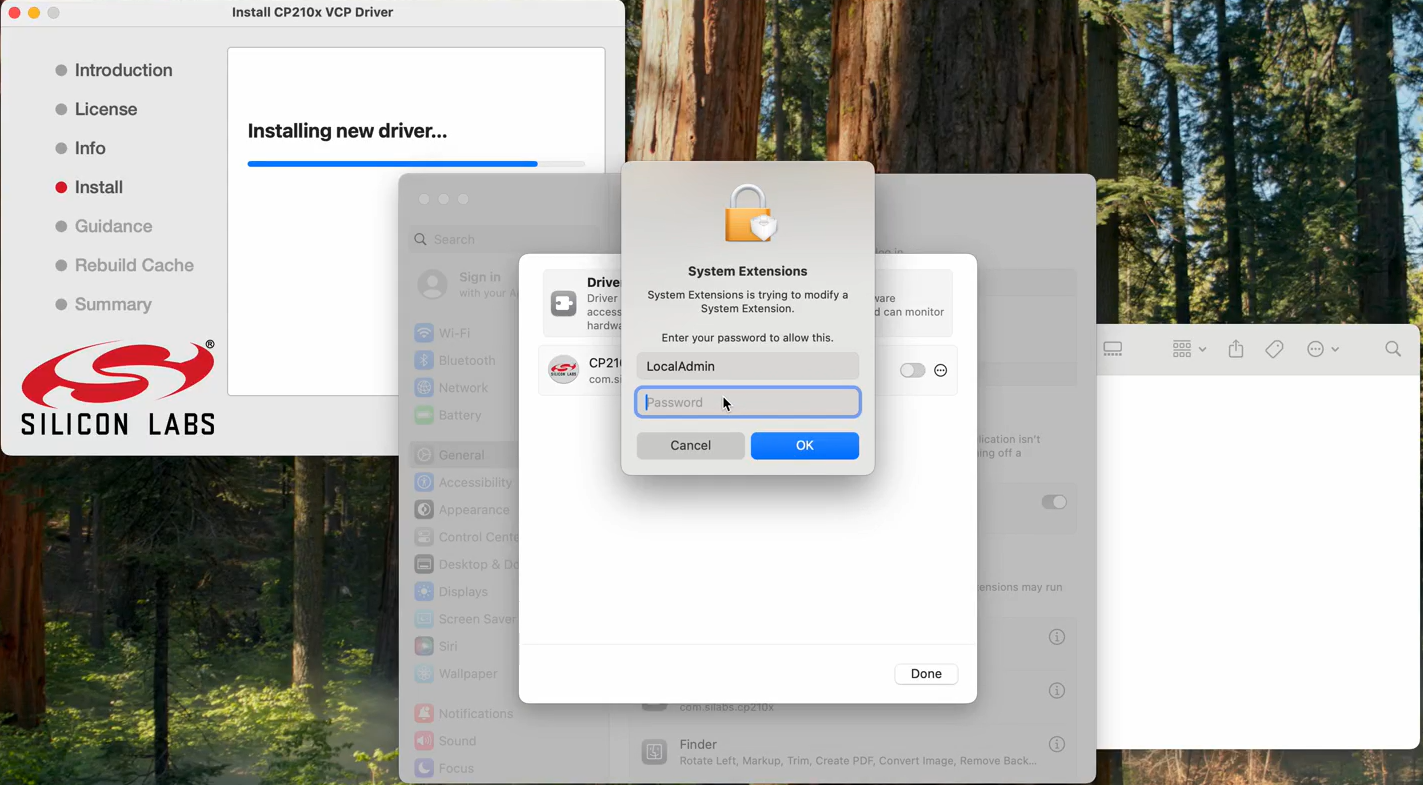
Task: Click the Wallpaper icon in Settings sidebar
Action: click(424, 674)
